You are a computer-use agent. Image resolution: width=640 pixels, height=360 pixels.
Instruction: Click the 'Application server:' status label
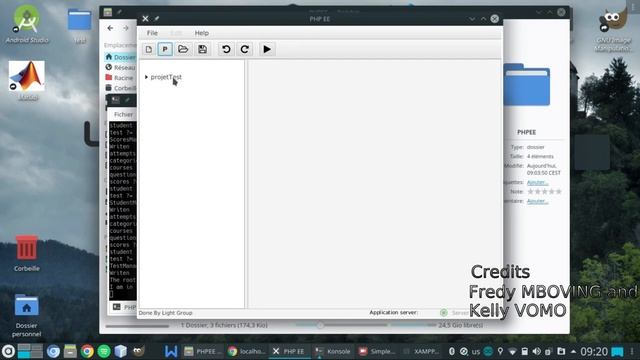point(393,312)
